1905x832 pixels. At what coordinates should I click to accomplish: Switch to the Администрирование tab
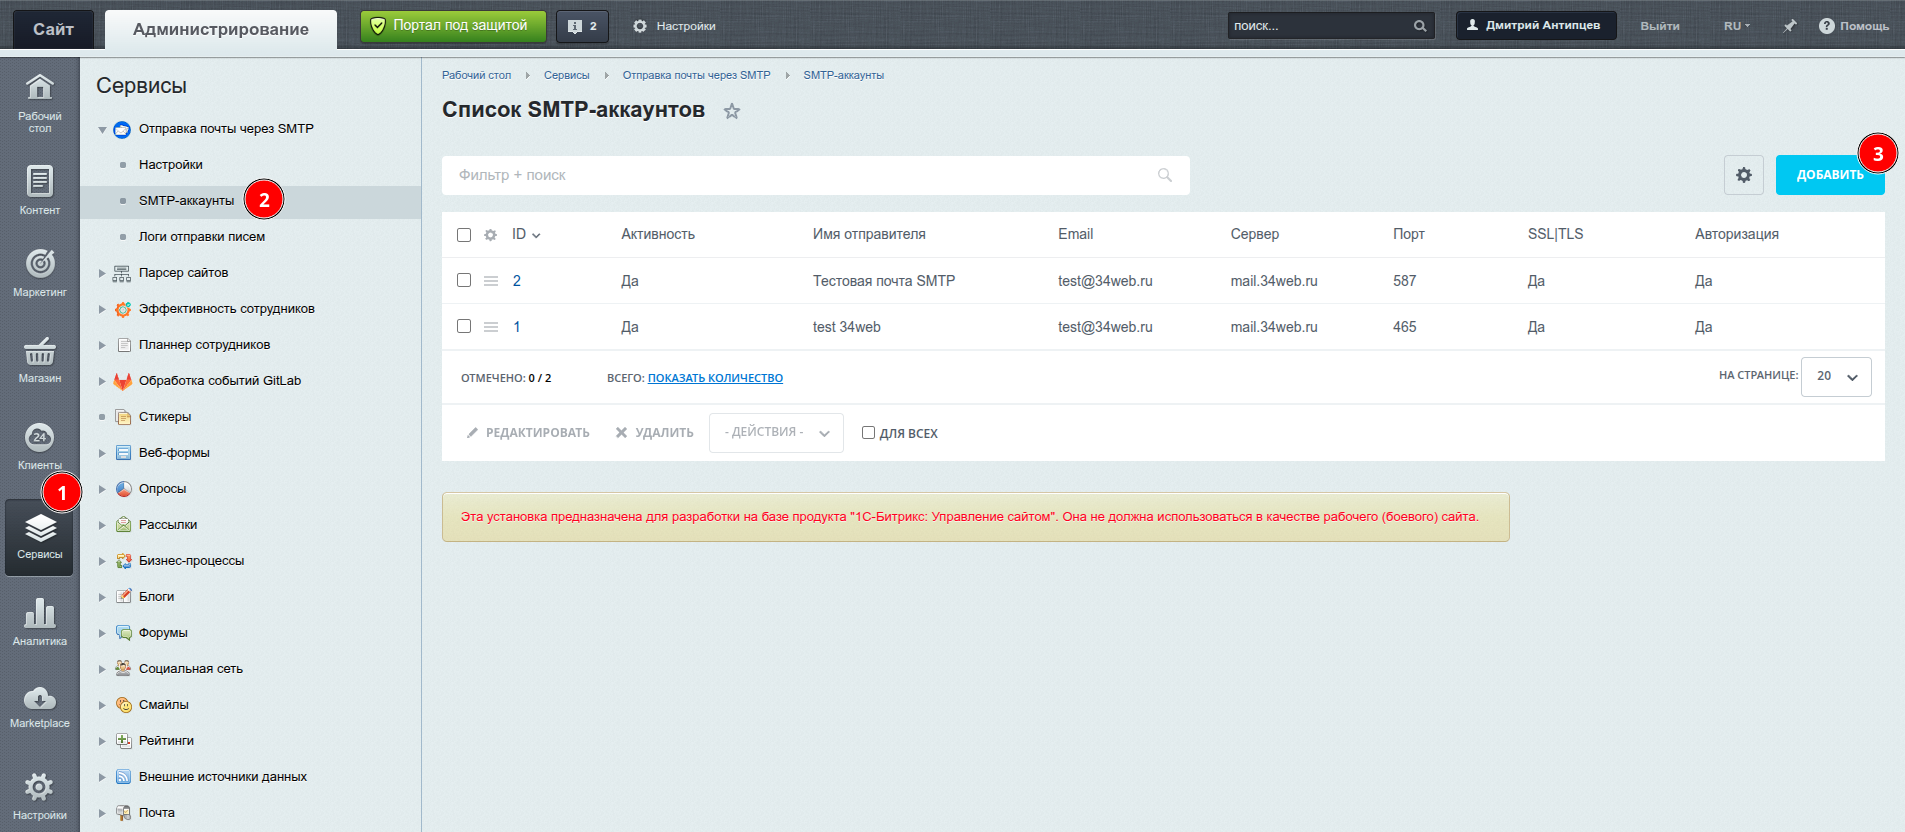221,29
